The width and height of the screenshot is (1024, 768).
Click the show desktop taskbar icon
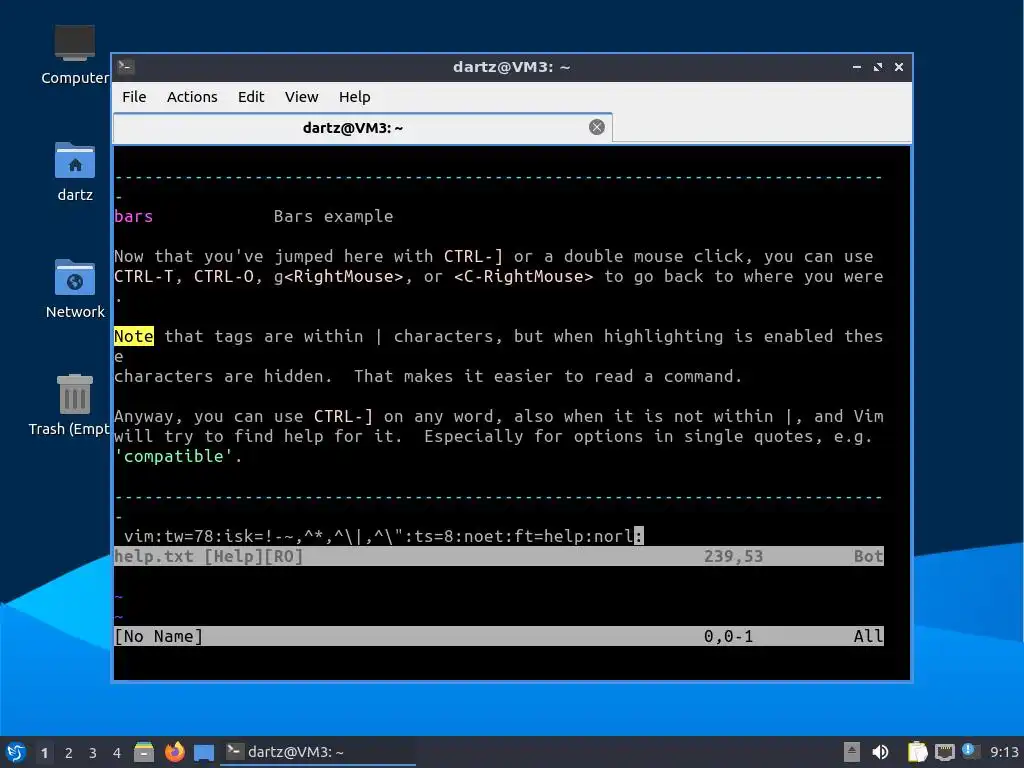204,752
